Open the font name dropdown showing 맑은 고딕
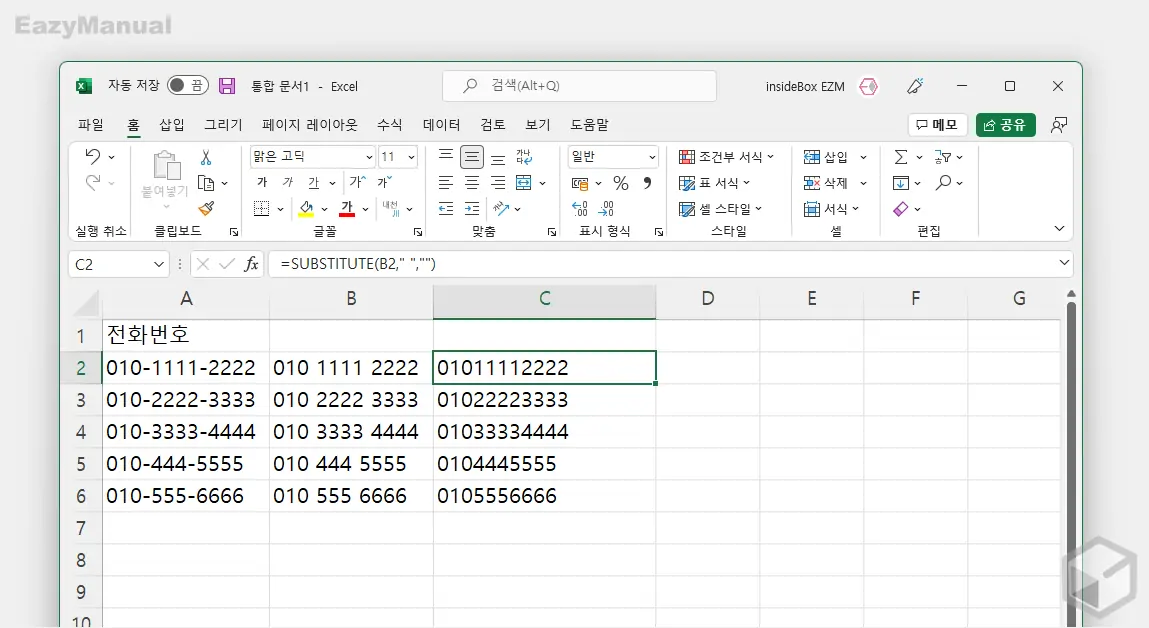This screenshot has height=628, width=1149. (x=311, y=156)
